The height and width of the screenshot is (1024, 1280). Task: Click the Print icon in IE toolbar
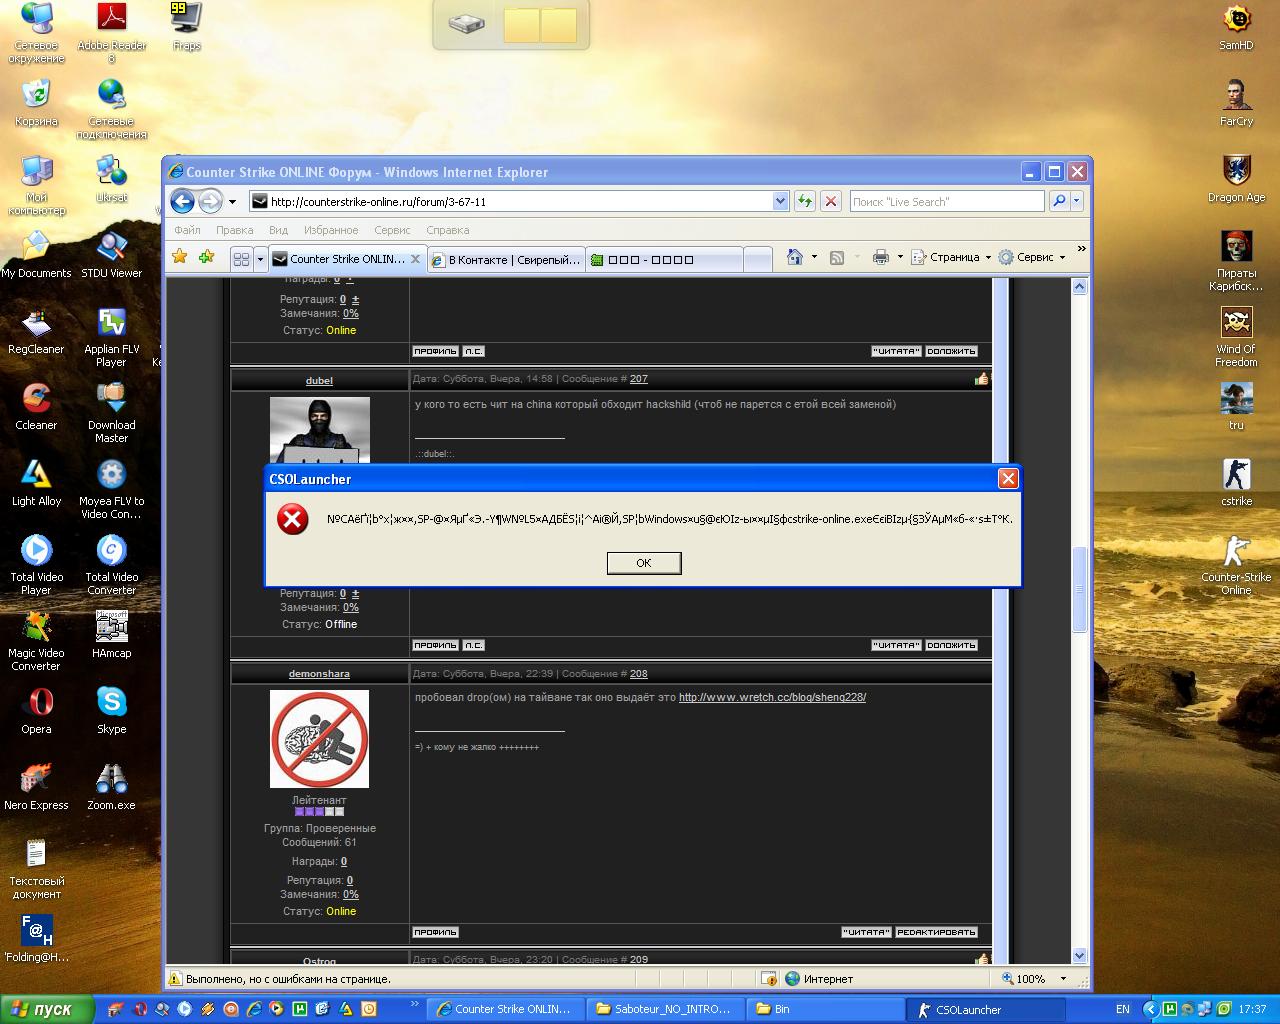click(x=880, y=257)
